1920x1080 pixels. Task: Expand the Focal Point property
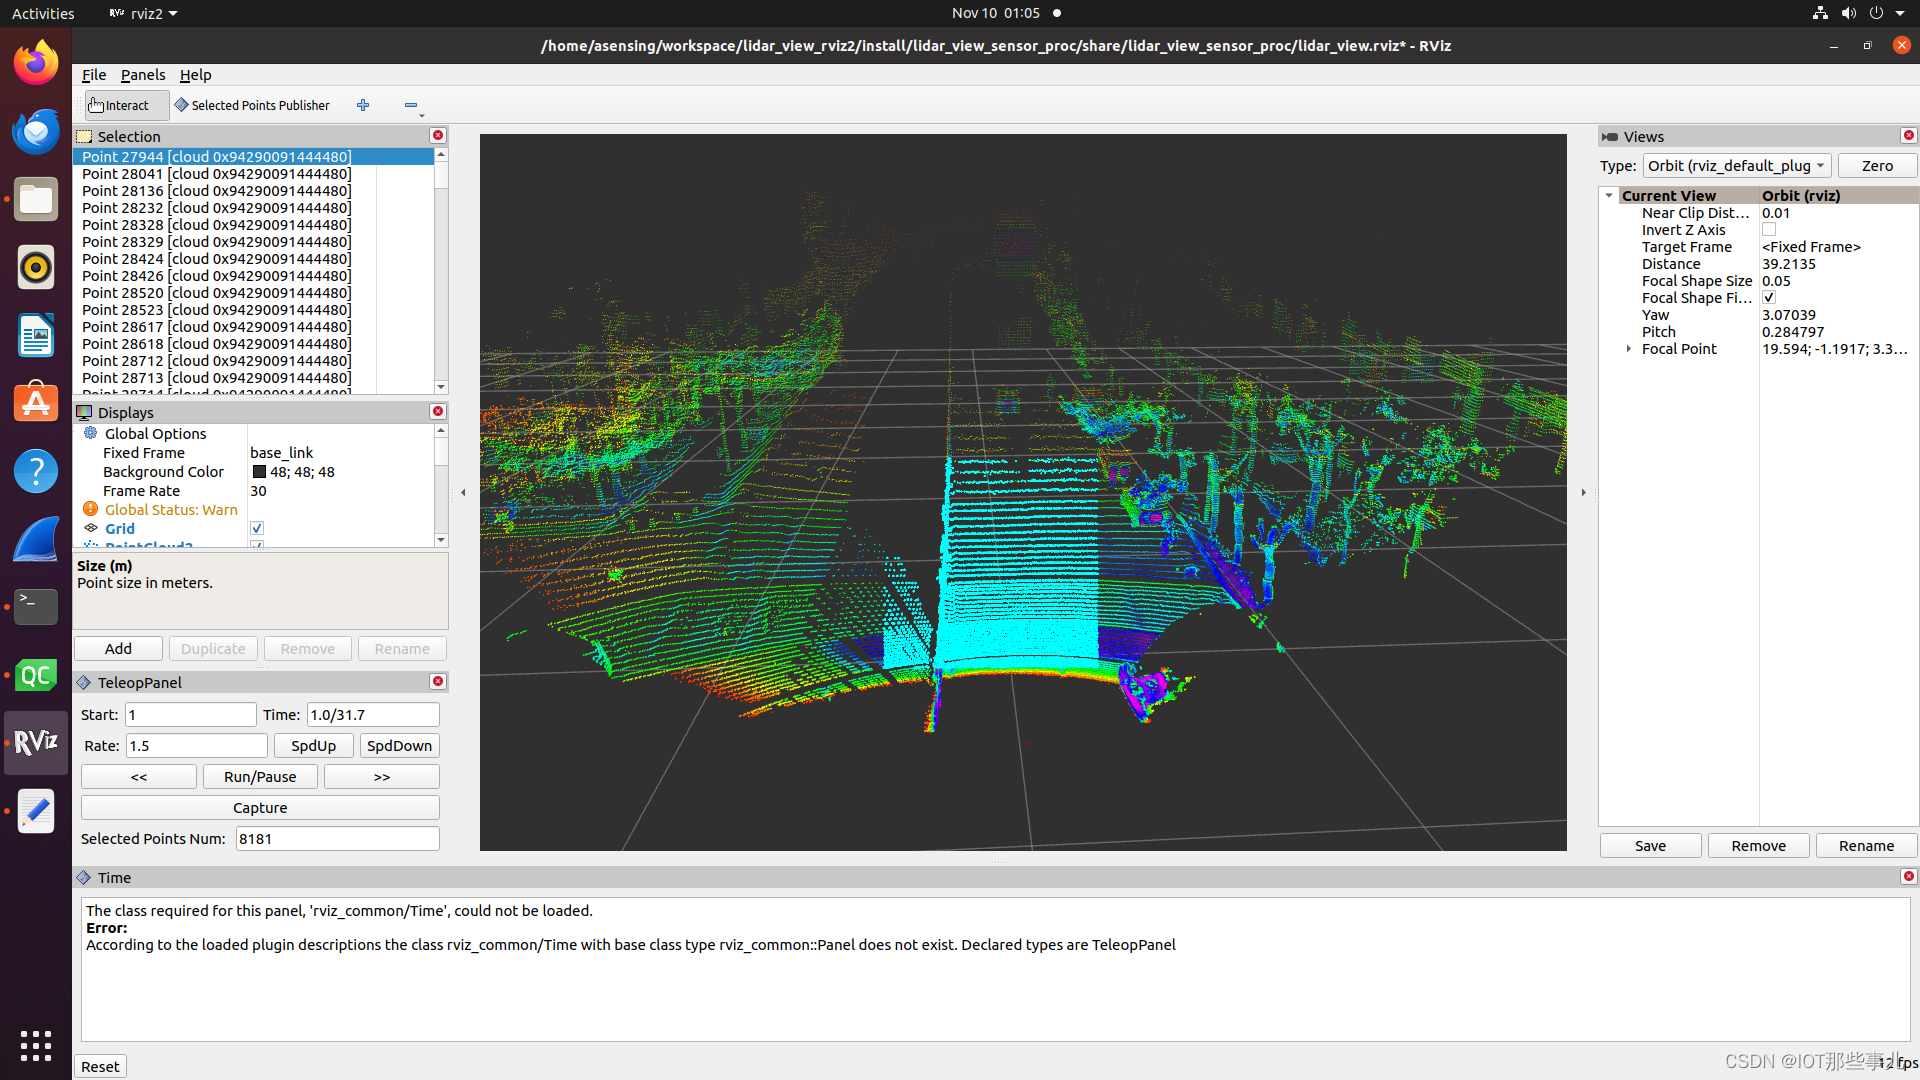[1628, 349]
